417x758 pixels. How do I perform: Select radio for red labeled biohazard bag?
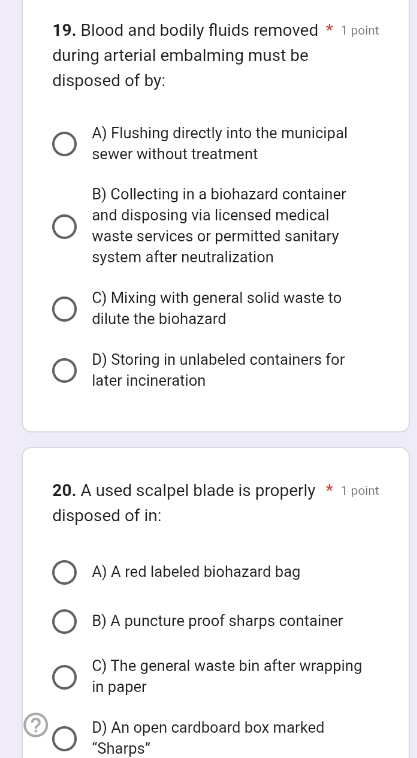[x=64, y=572]
